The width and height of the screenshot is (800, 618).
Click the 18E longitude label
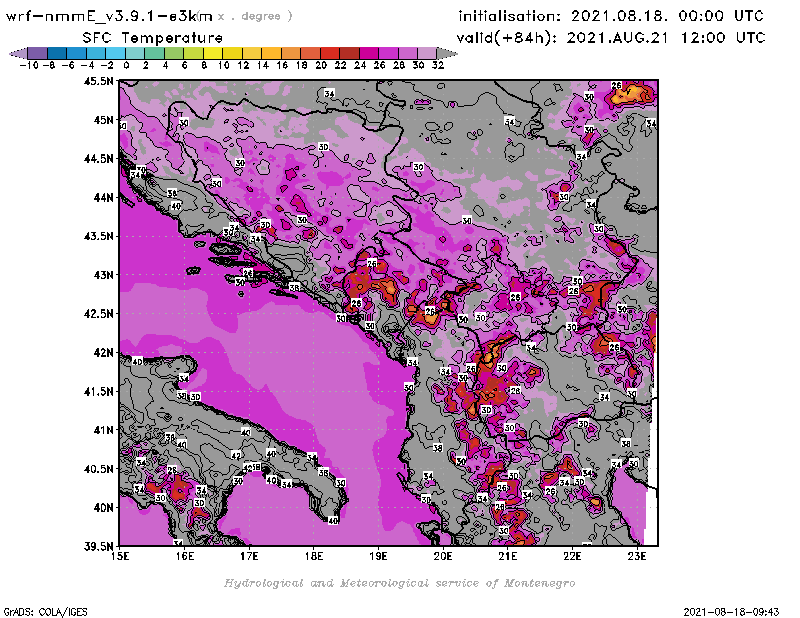(x=314, y=556)
